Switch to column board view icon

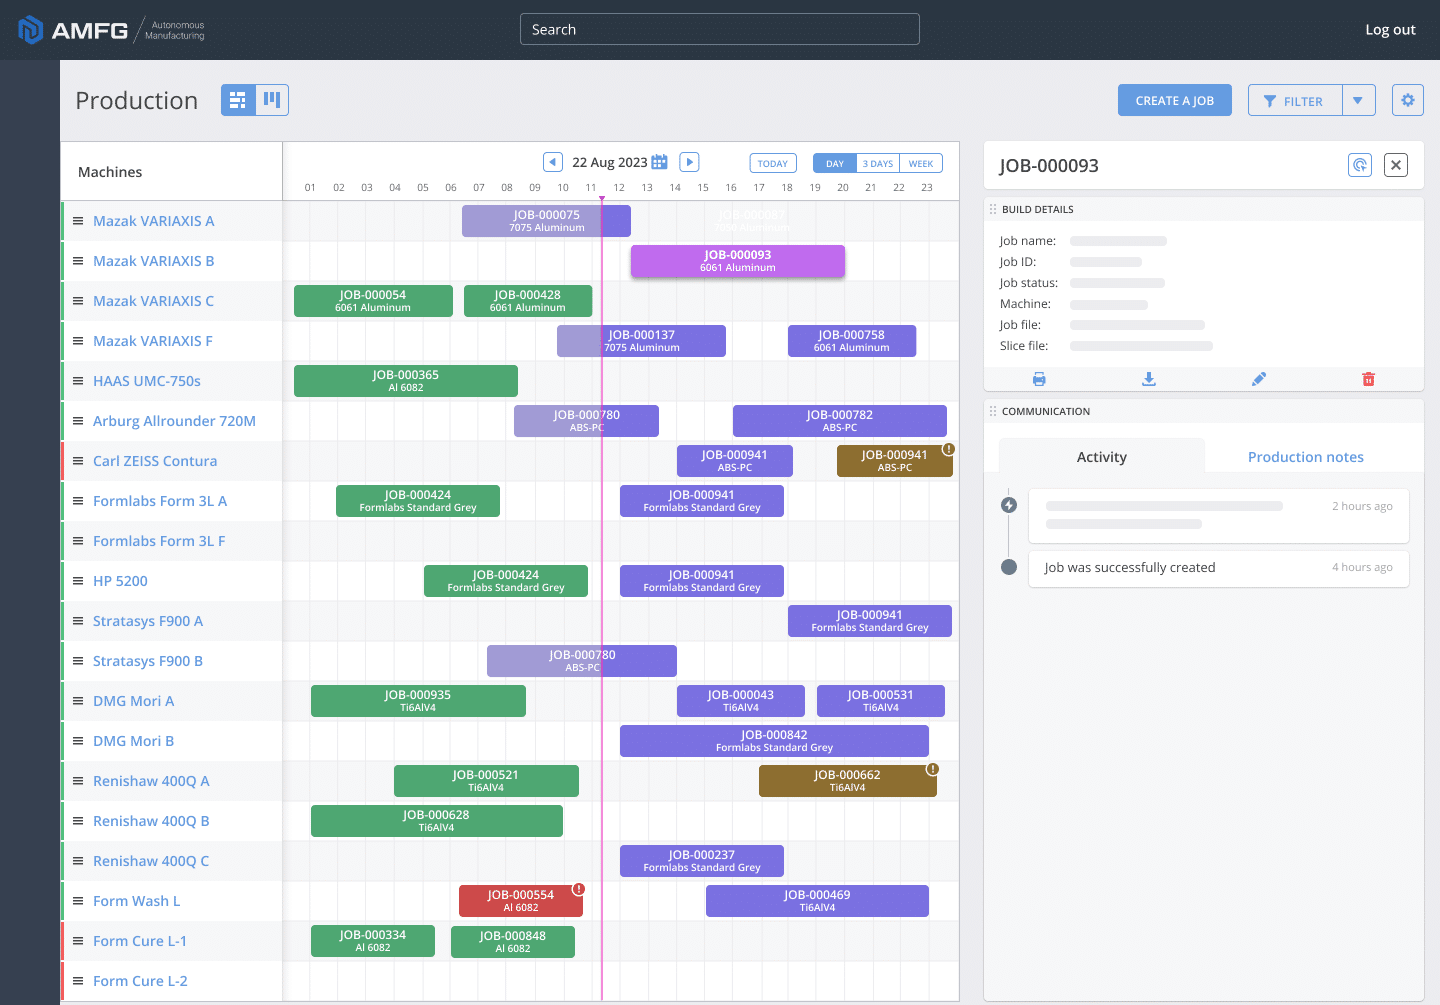[272, 100]
